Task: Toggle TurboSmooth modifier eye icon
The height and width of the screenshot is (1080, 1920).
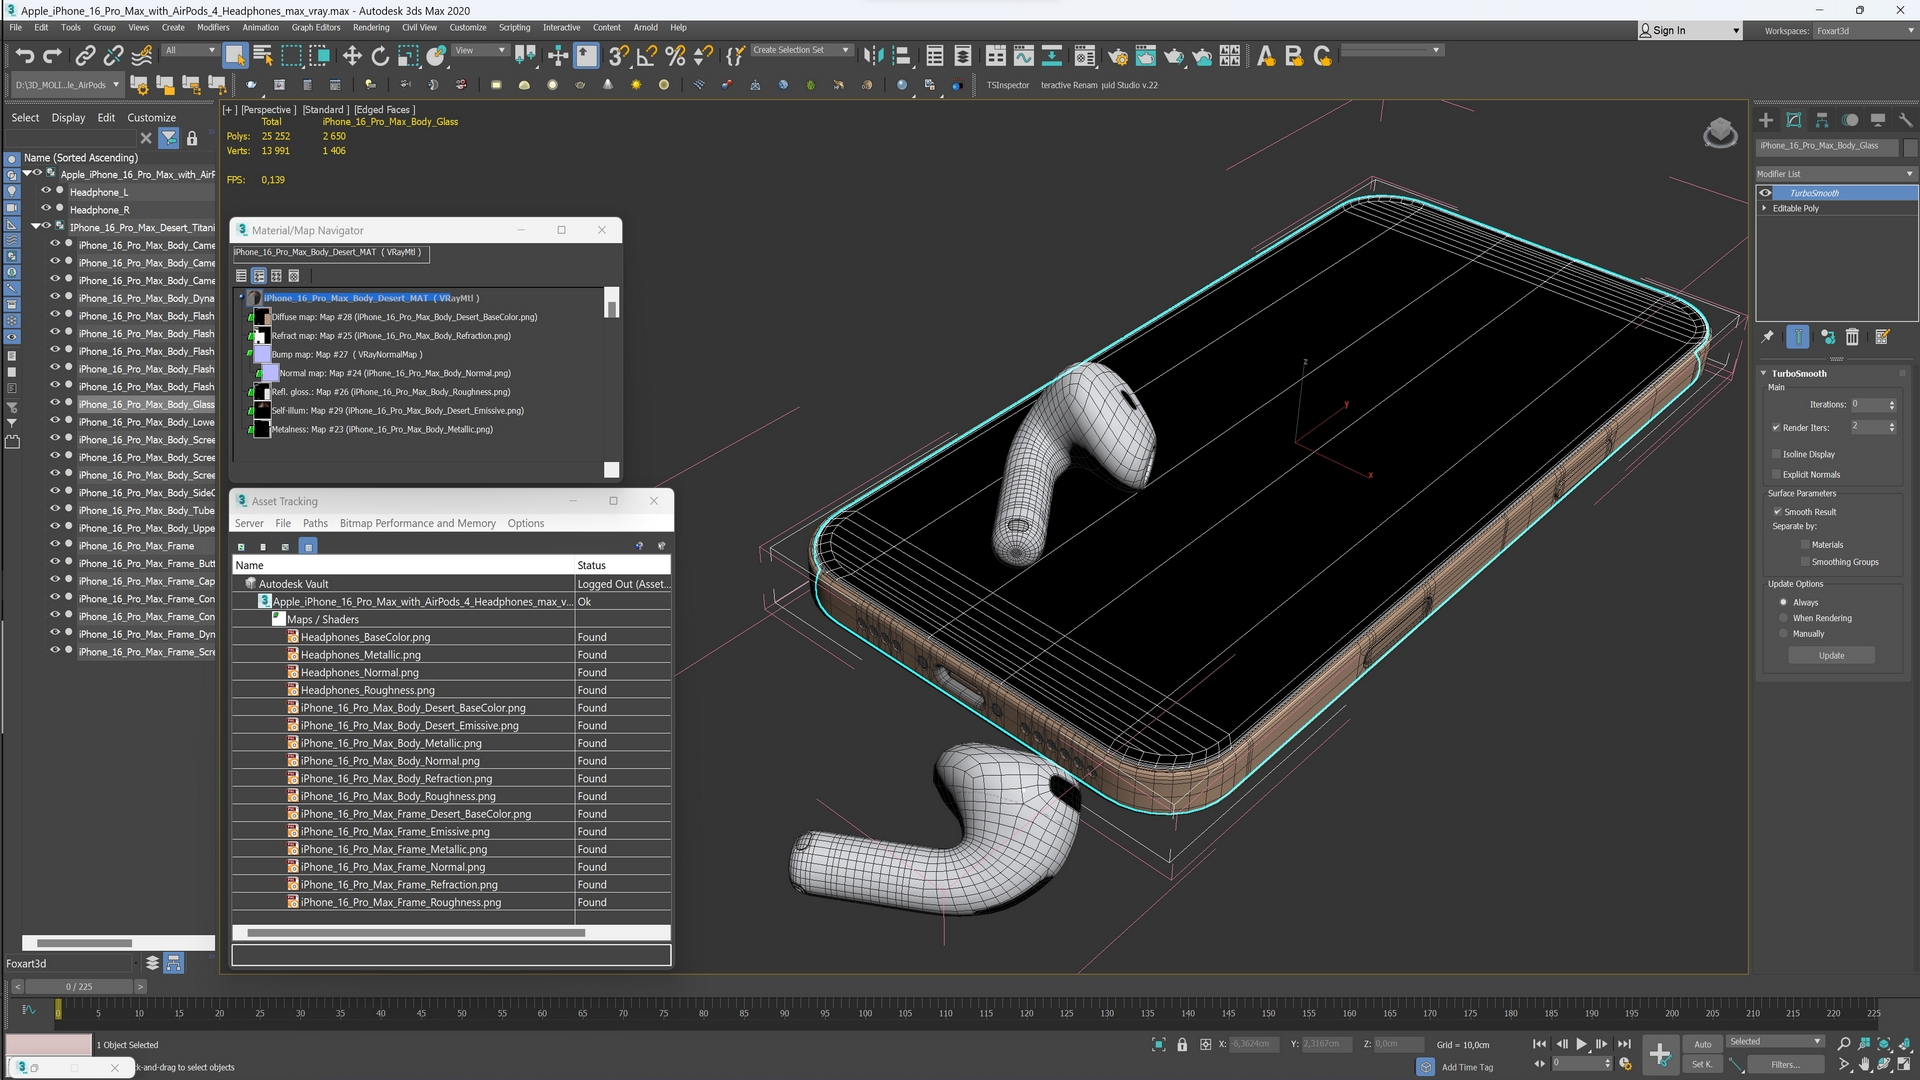Action: point(1766,193)
